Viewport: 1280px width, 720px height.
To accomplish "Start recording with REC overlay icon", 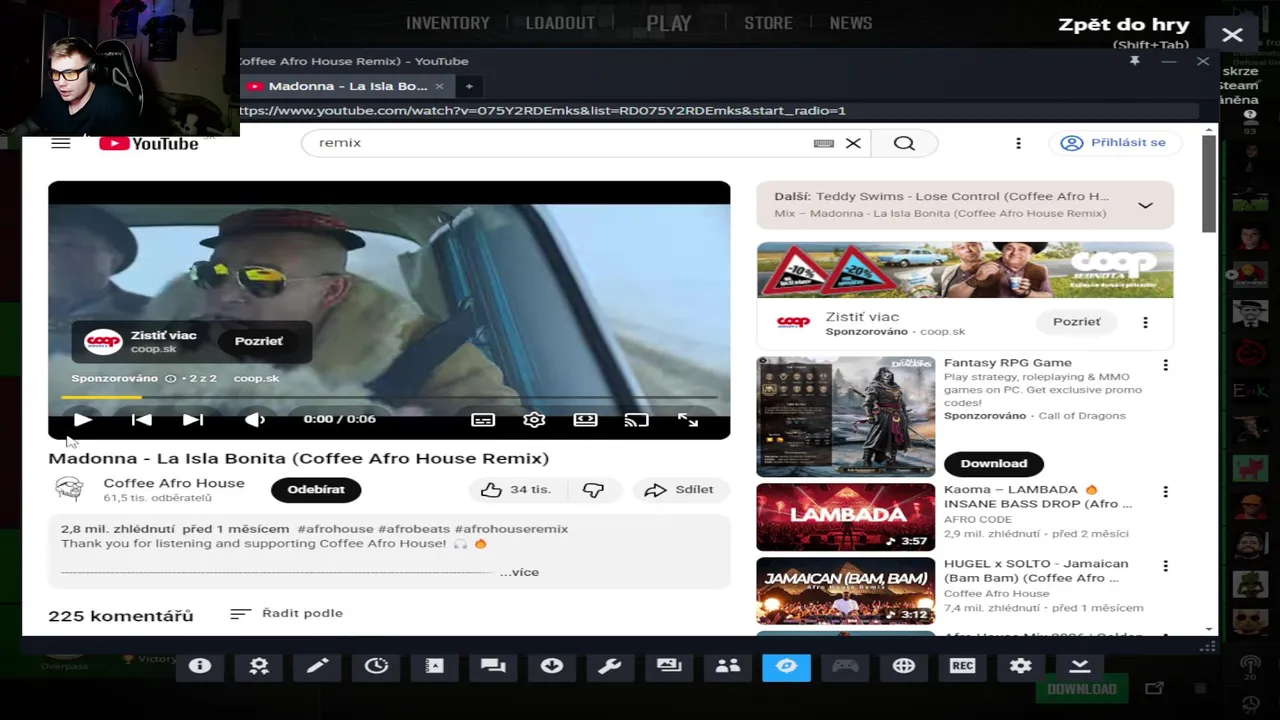I will tap(962, 666).
